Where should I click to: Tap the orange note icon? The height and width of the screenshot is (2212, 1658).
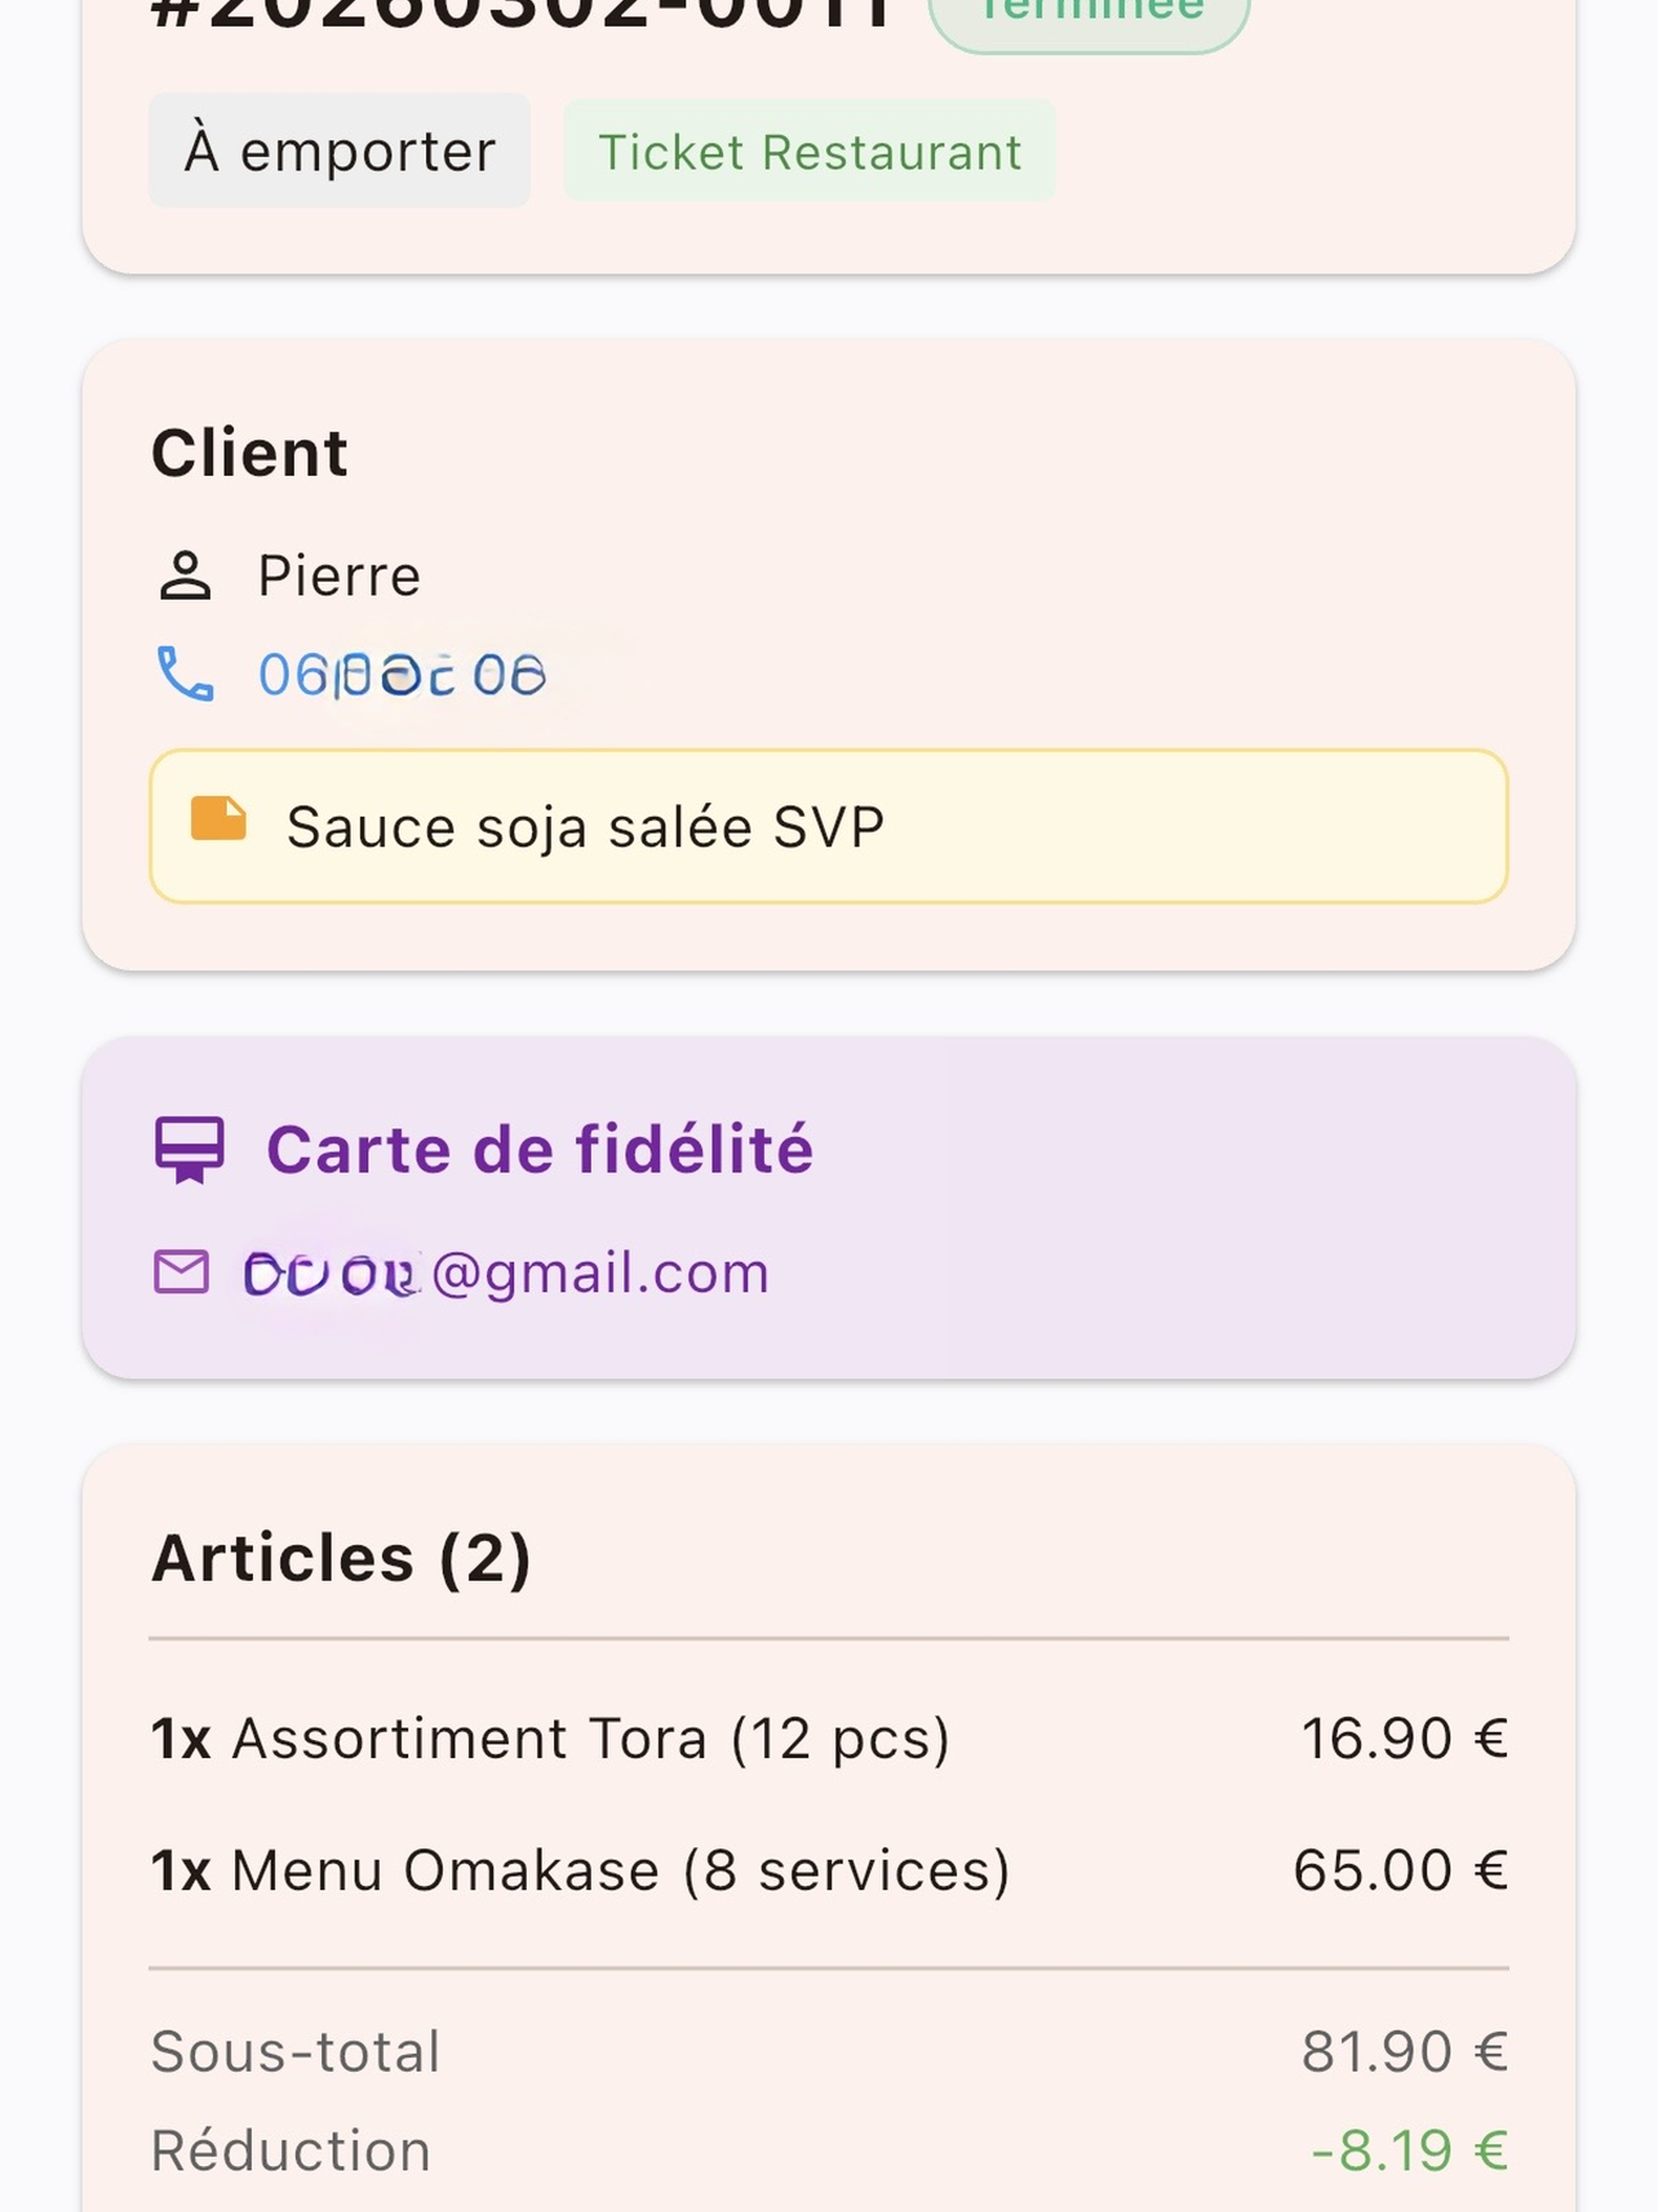pyautogui.click(x=218, y=820)
